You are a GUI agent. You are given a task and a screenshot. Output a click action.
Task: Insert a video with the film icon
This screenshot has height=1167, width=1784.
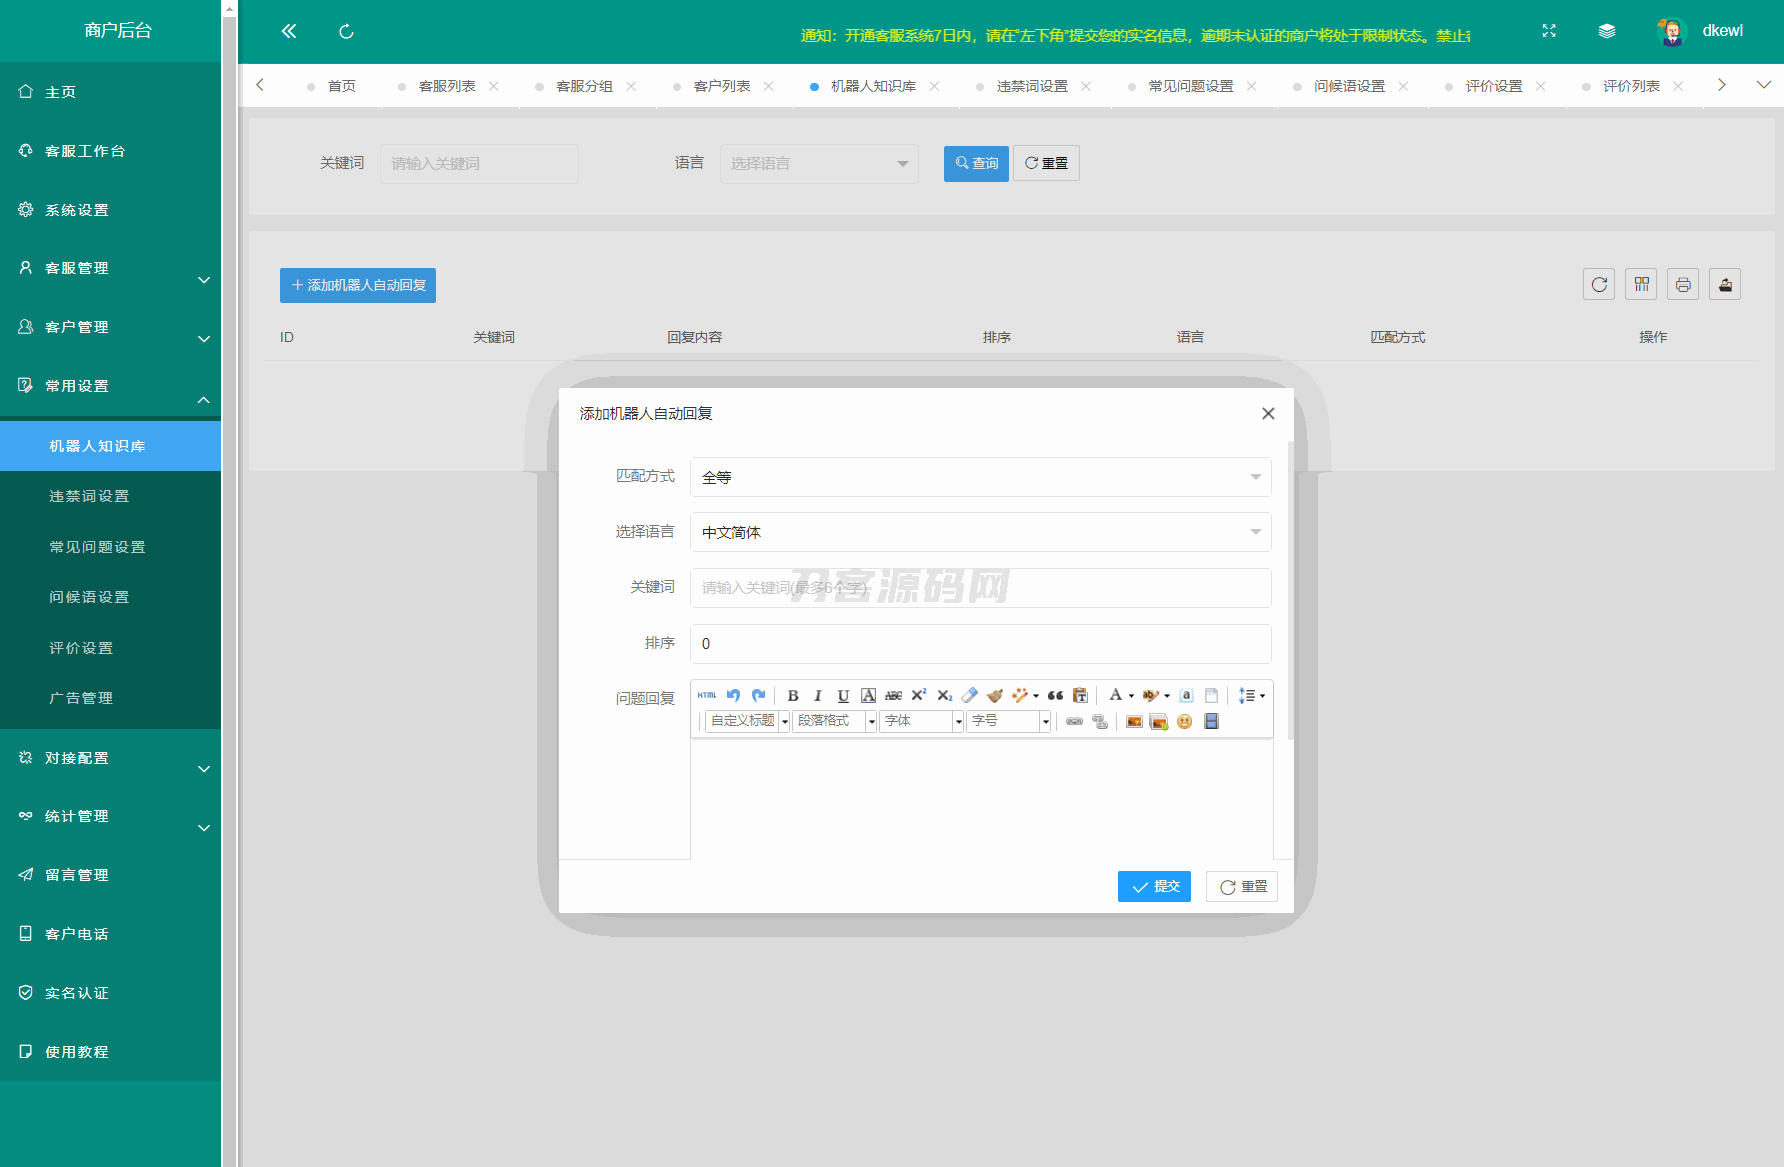tap(1211, 722)
